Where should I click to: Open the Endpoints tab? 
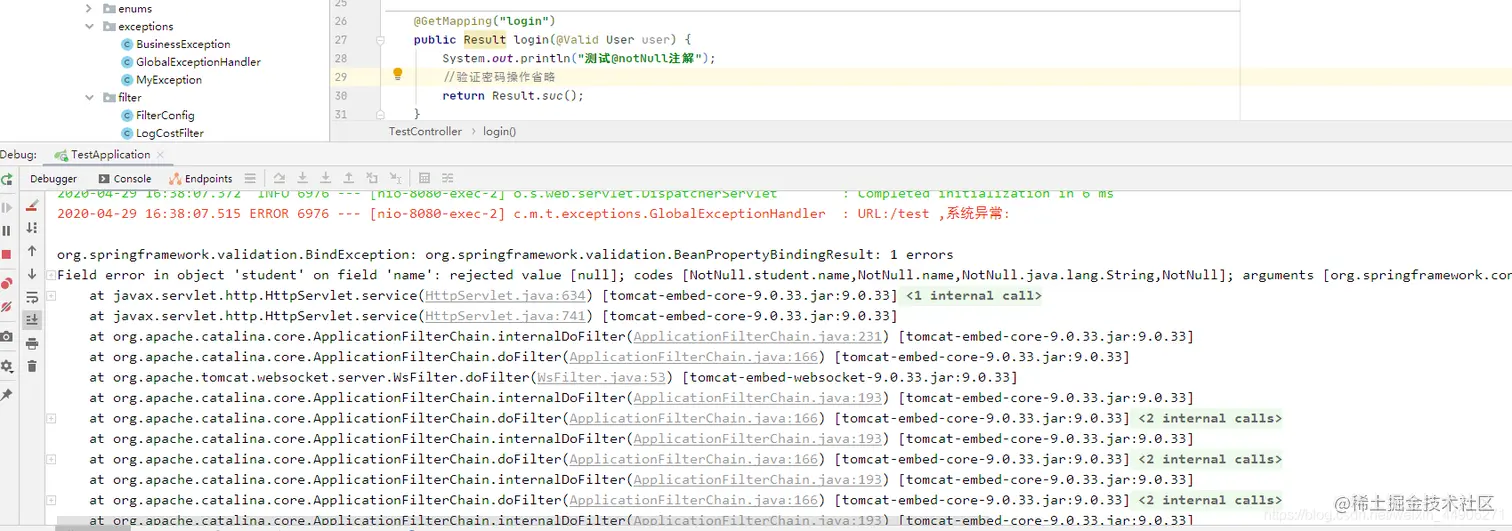[200, 179]
